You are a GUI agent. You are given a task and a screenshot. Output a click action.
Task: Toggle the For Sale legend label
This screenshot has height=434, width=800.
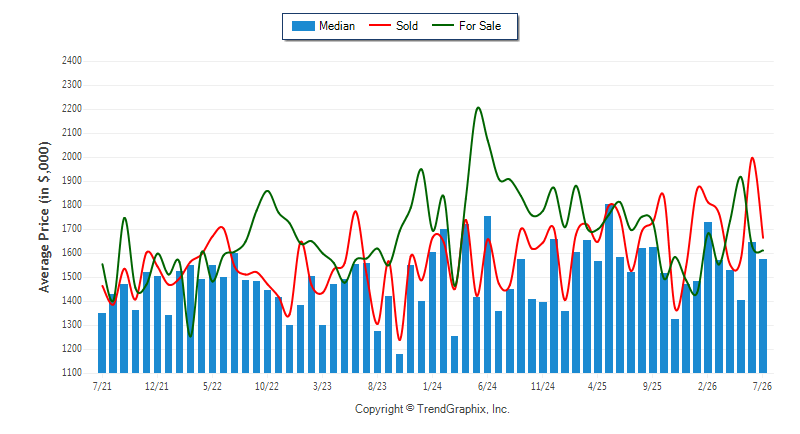pos(480,26)
